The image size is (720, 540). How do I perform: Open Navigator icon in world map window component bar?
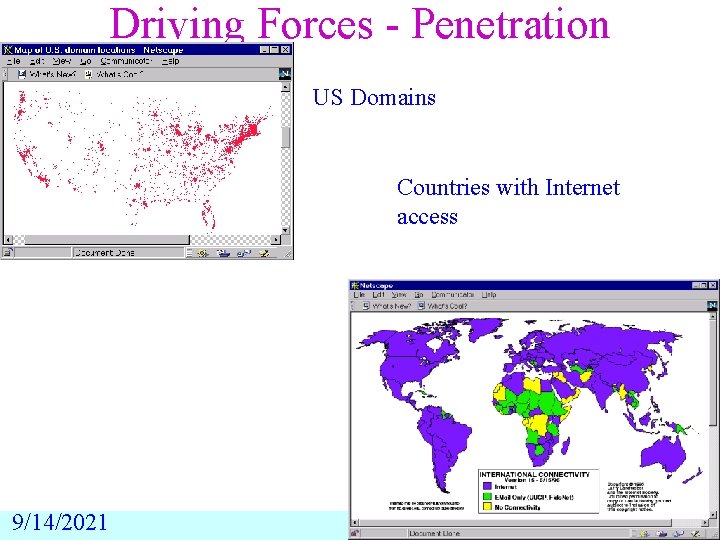pos(644,534)
